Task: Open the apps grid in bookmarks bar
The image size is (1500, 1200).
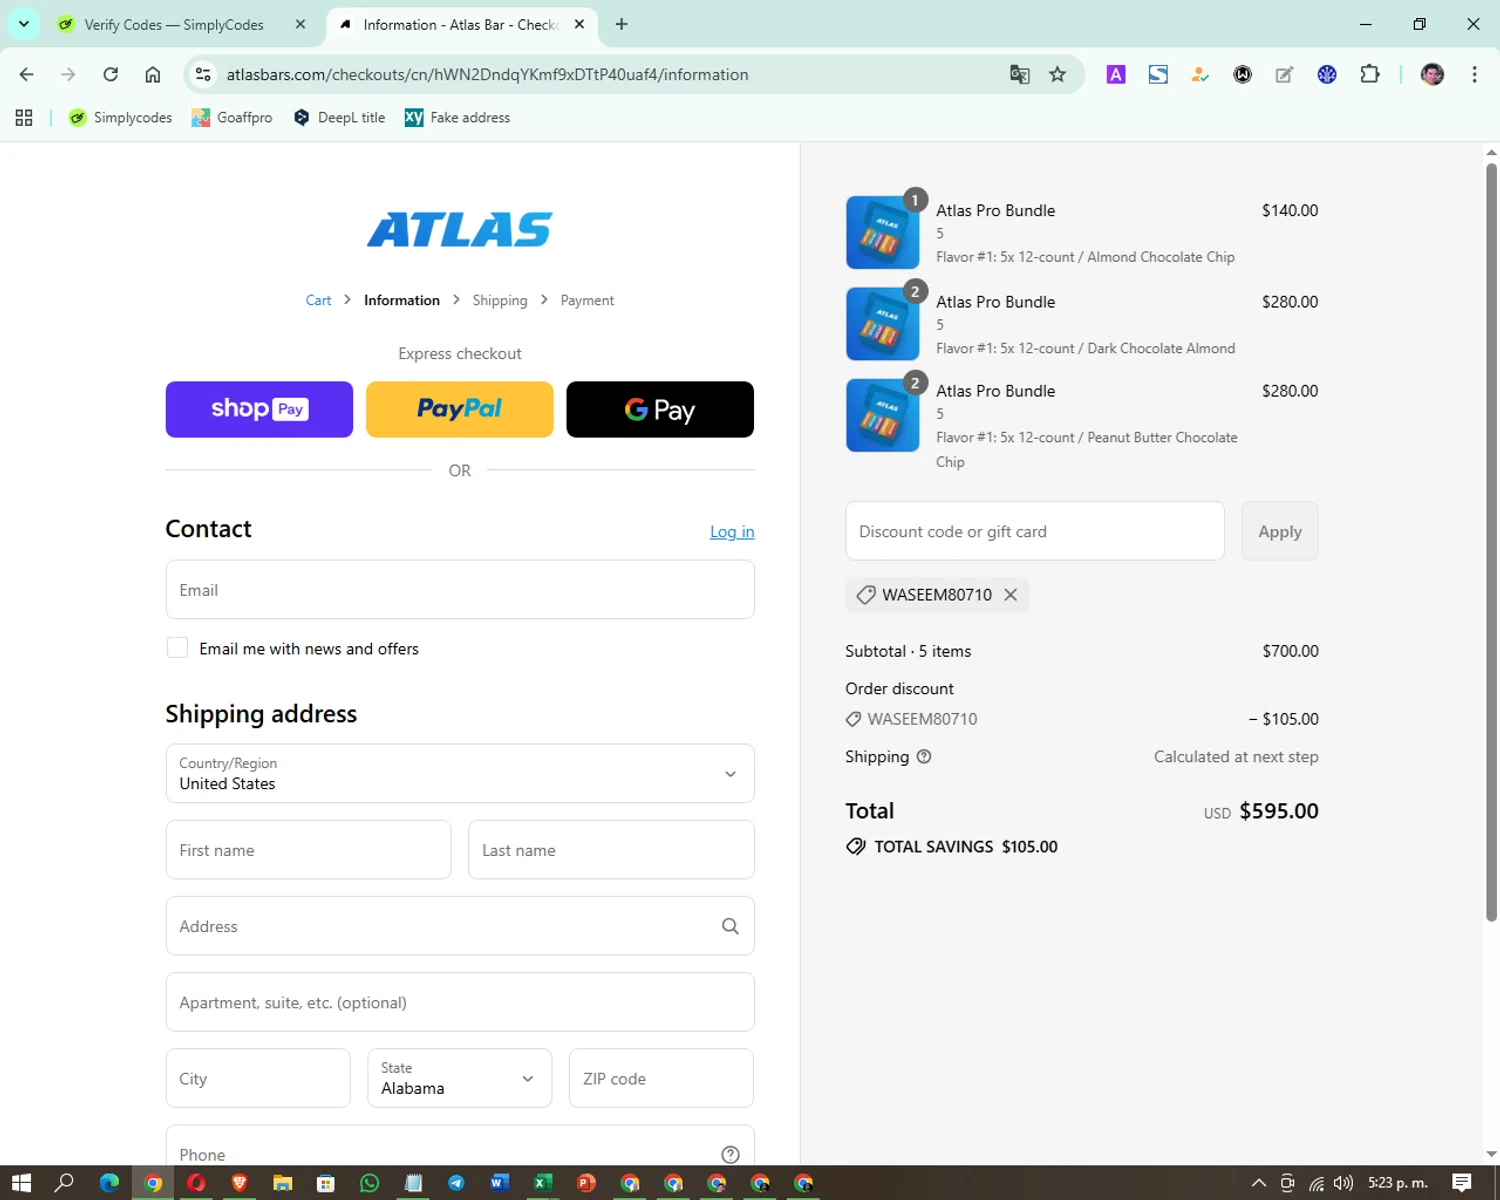Action: tap(24, 117)
